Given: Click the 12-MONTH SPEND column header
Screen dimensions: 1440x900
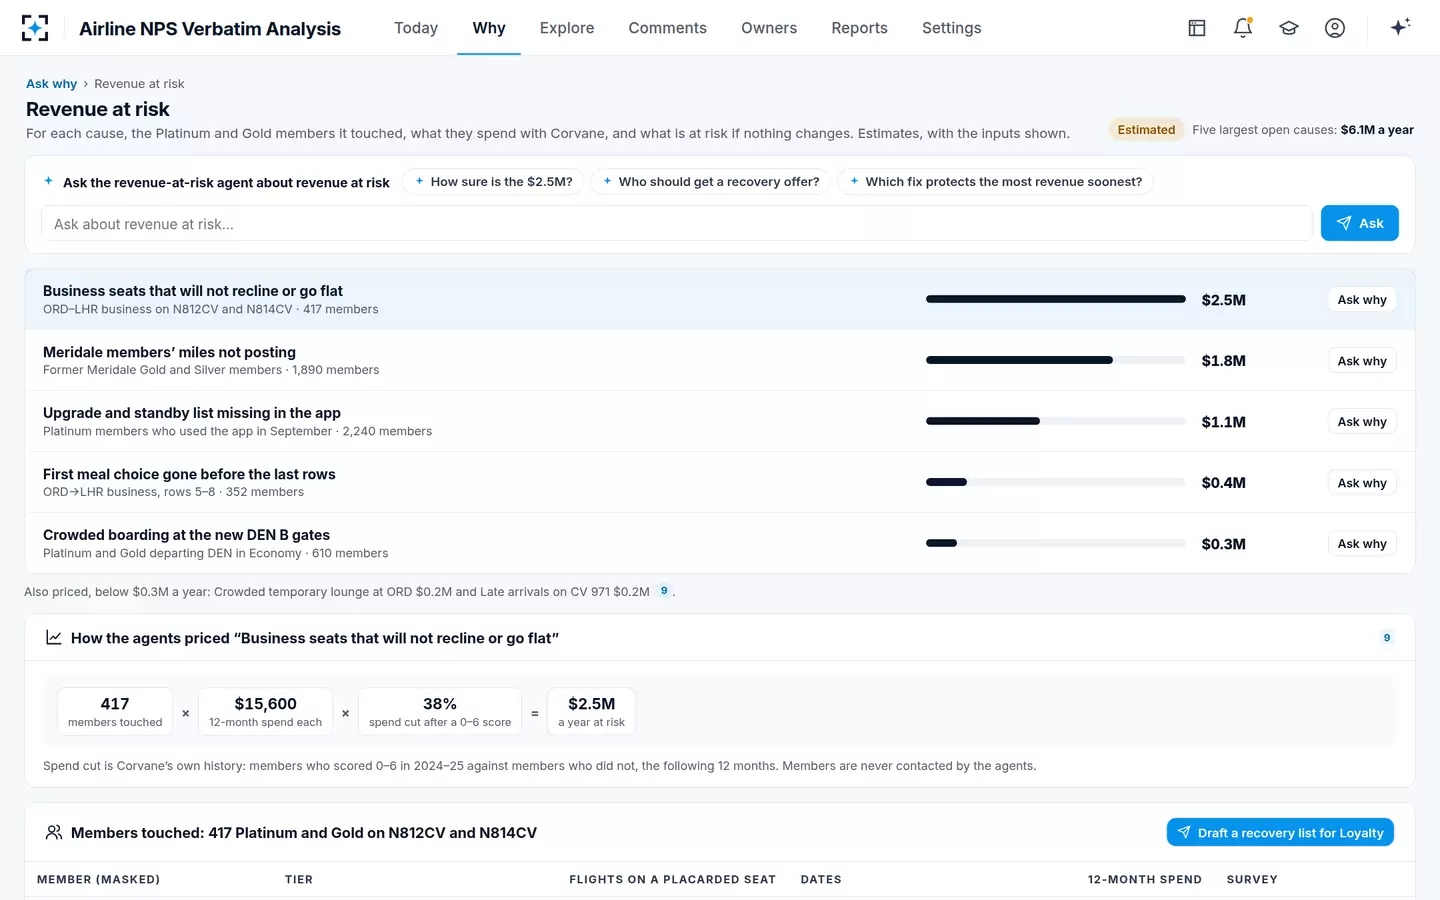Looking at the screenshot, I should point(1145,880).
